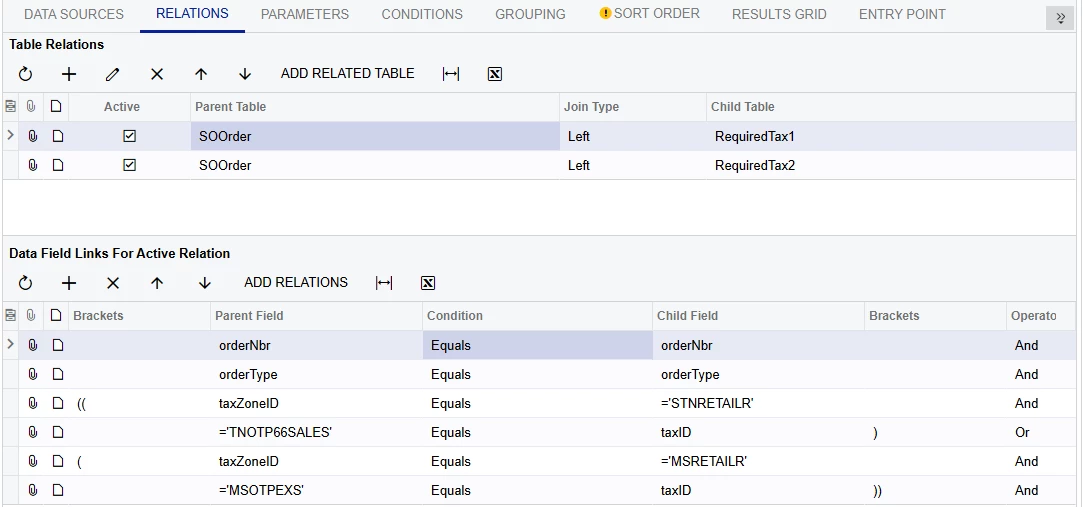The image size is (1083, 507).
Task: Export Data Field Links to Excel
Action: click(x=428, y=283)
